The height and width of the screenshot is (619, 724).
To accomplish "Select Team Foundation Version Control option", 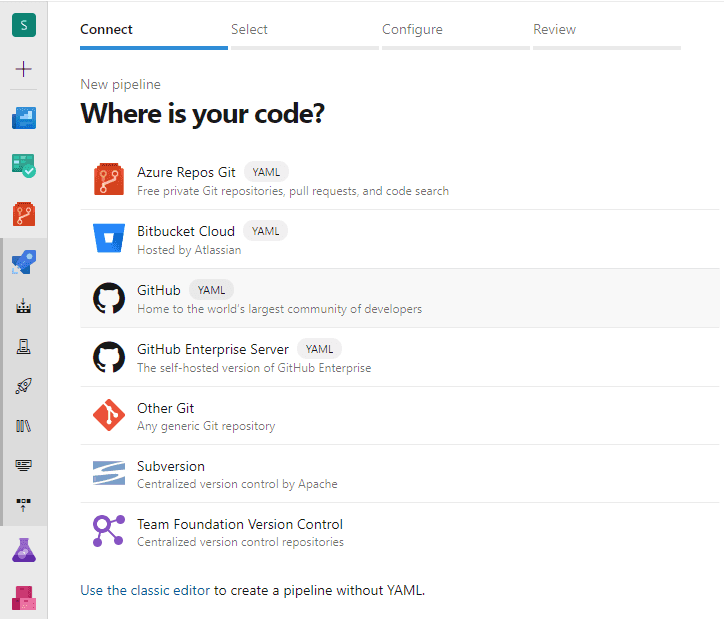I will coord(399,532).
